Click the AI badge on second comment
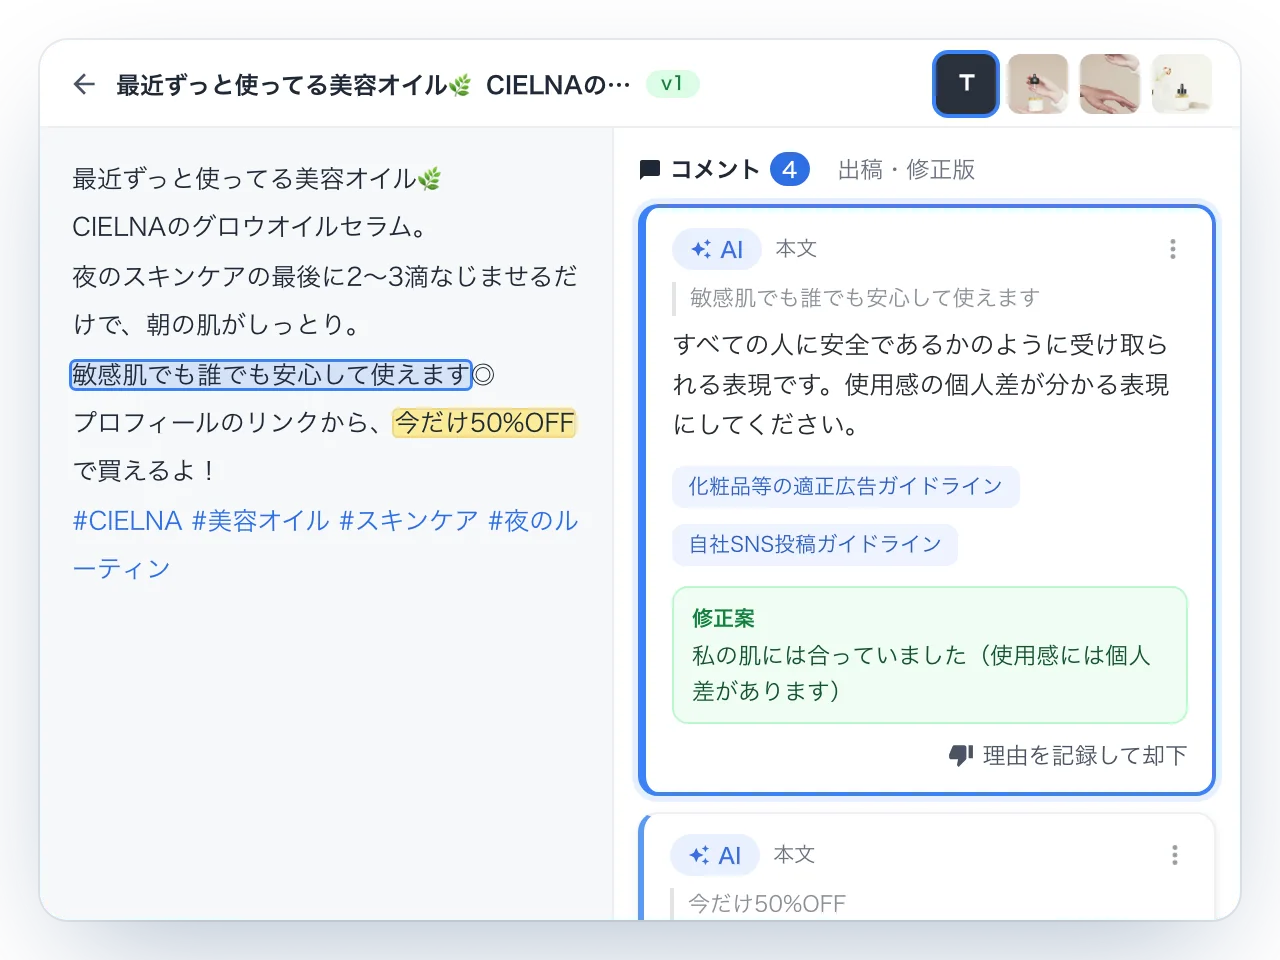This screenshot has width=1280, height=960. tap(715, 855)
